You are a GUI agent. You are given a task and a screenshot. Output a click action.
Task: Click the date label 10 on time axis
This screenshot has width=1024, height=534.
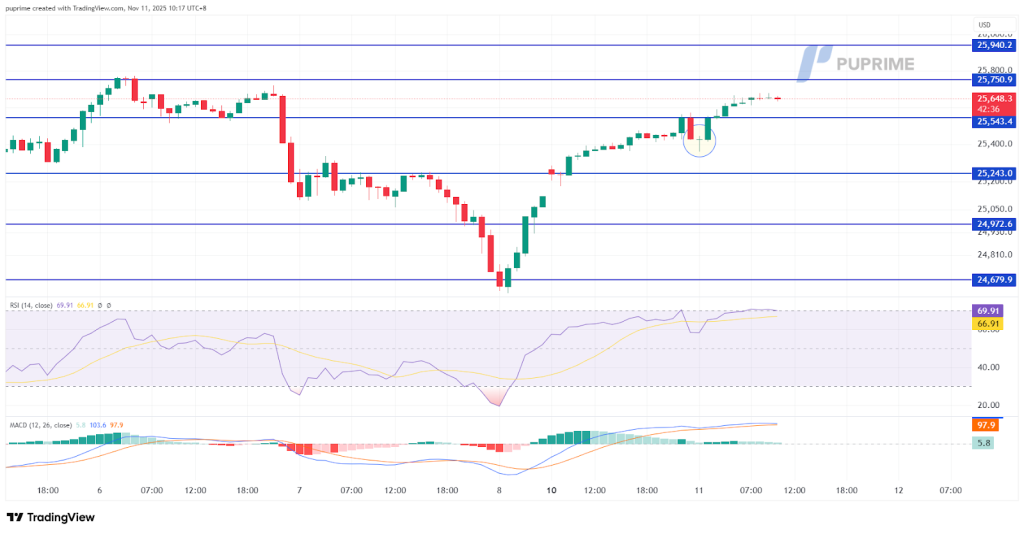(552, 491)
